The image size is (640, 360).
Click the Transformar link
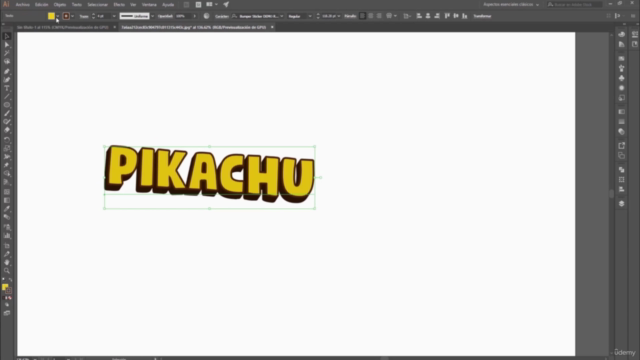coord(482,16)
